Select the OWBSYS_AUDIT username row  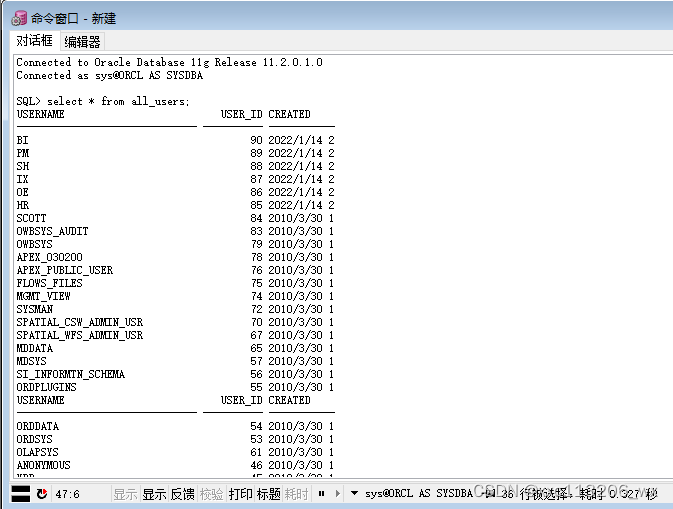pos(52,231)
